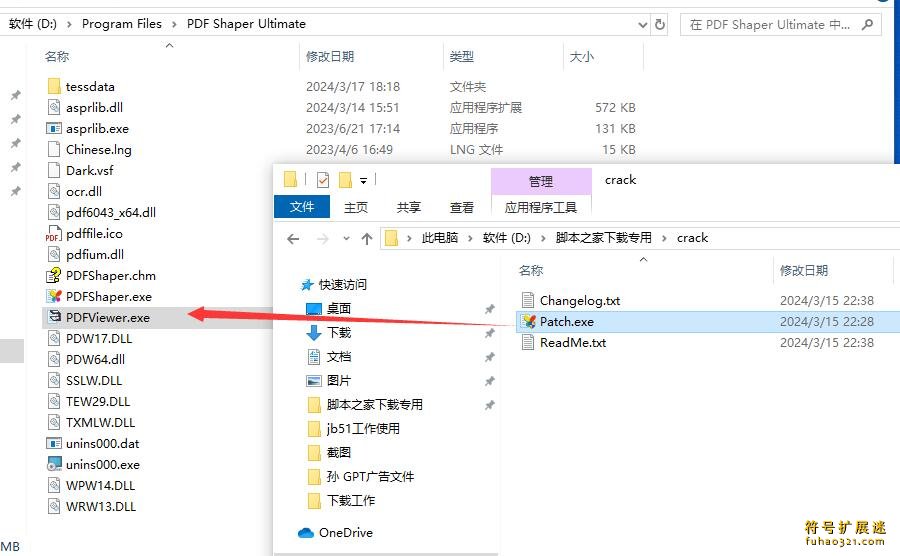Go up one folder level in crack window
The image size is (900, 556).
(367, 239)
